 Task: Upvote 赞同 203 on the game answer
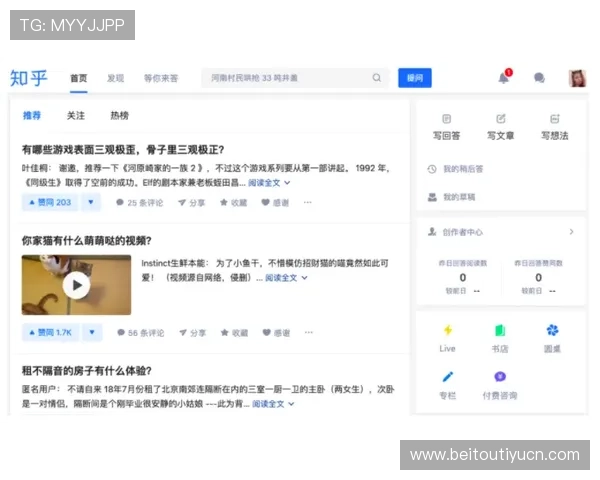[x=50, y=202]
